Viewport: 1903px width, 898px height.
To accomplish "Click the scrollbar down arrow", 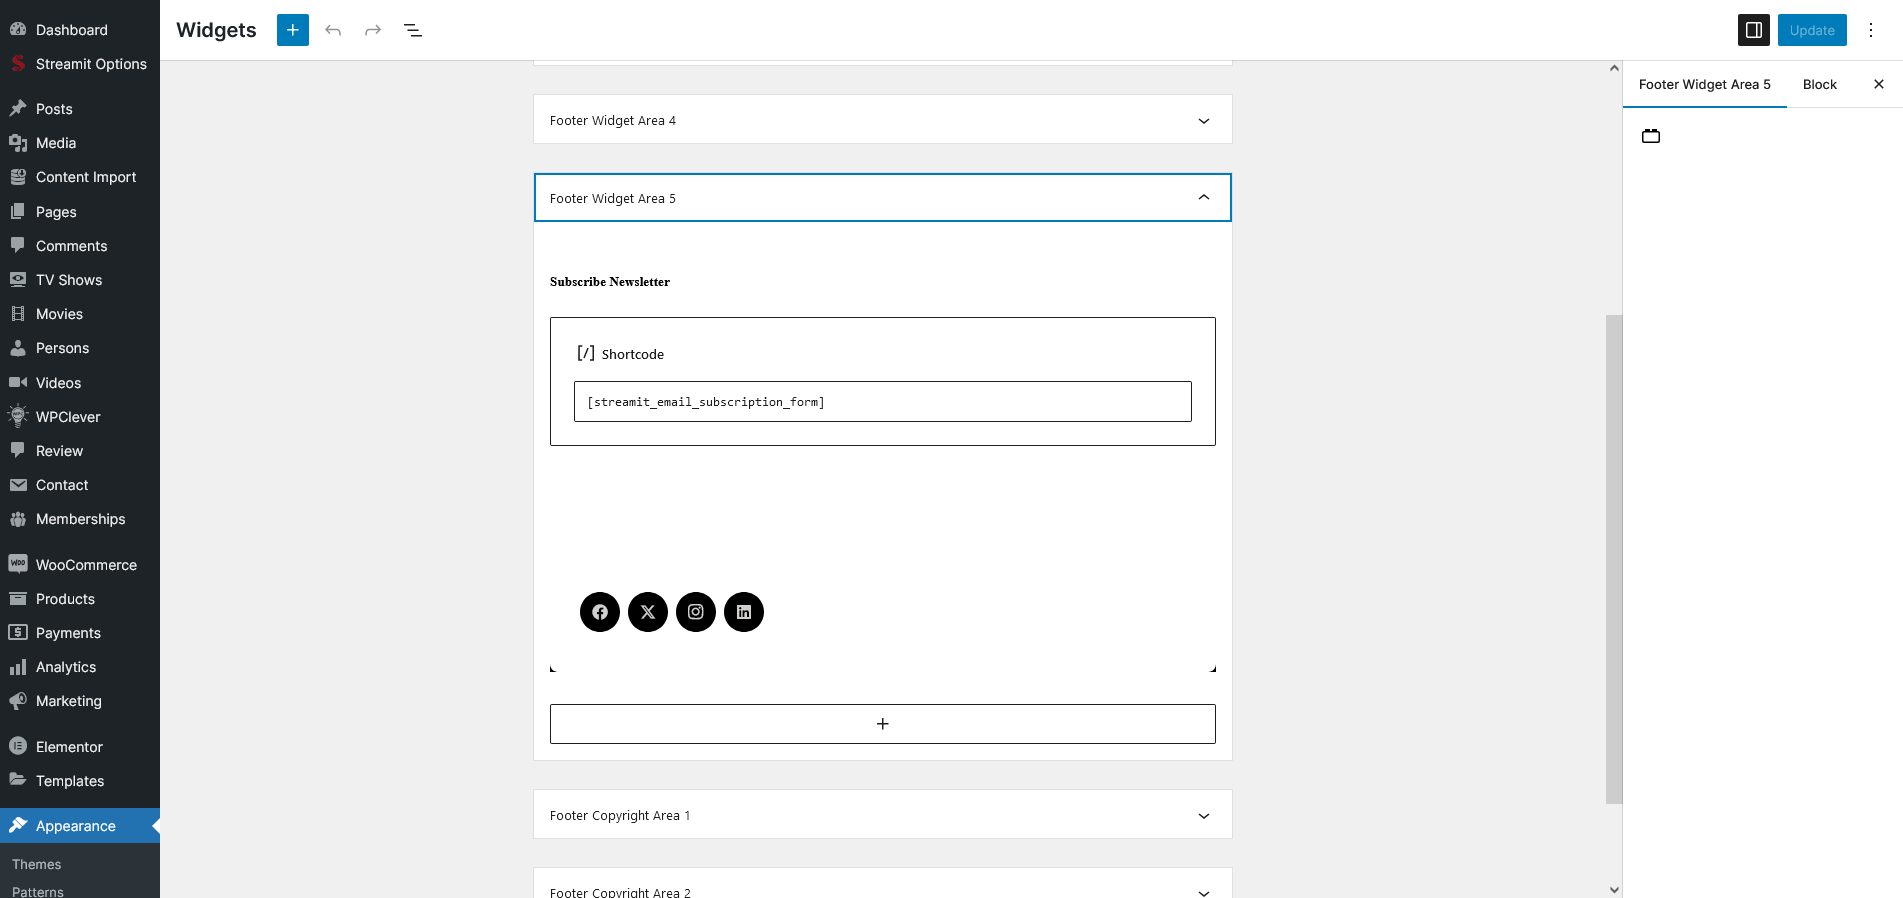I will pyautogui.click(x=1614, y=889).
